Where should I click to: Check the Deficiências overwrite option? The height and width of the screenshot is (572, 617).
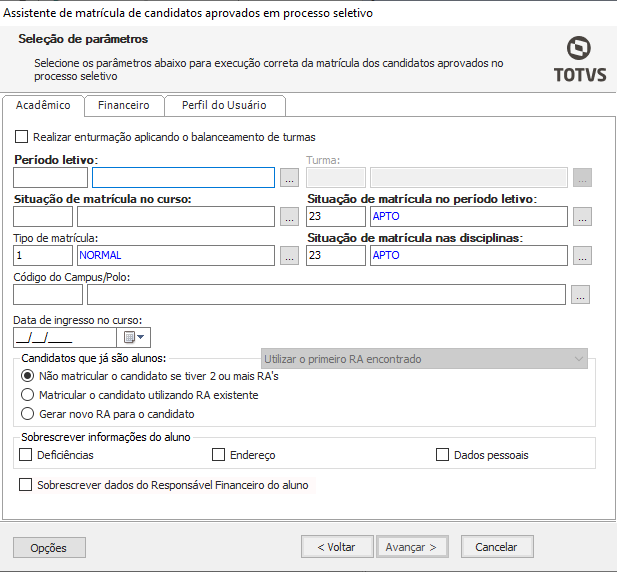[x=26, y=455]
